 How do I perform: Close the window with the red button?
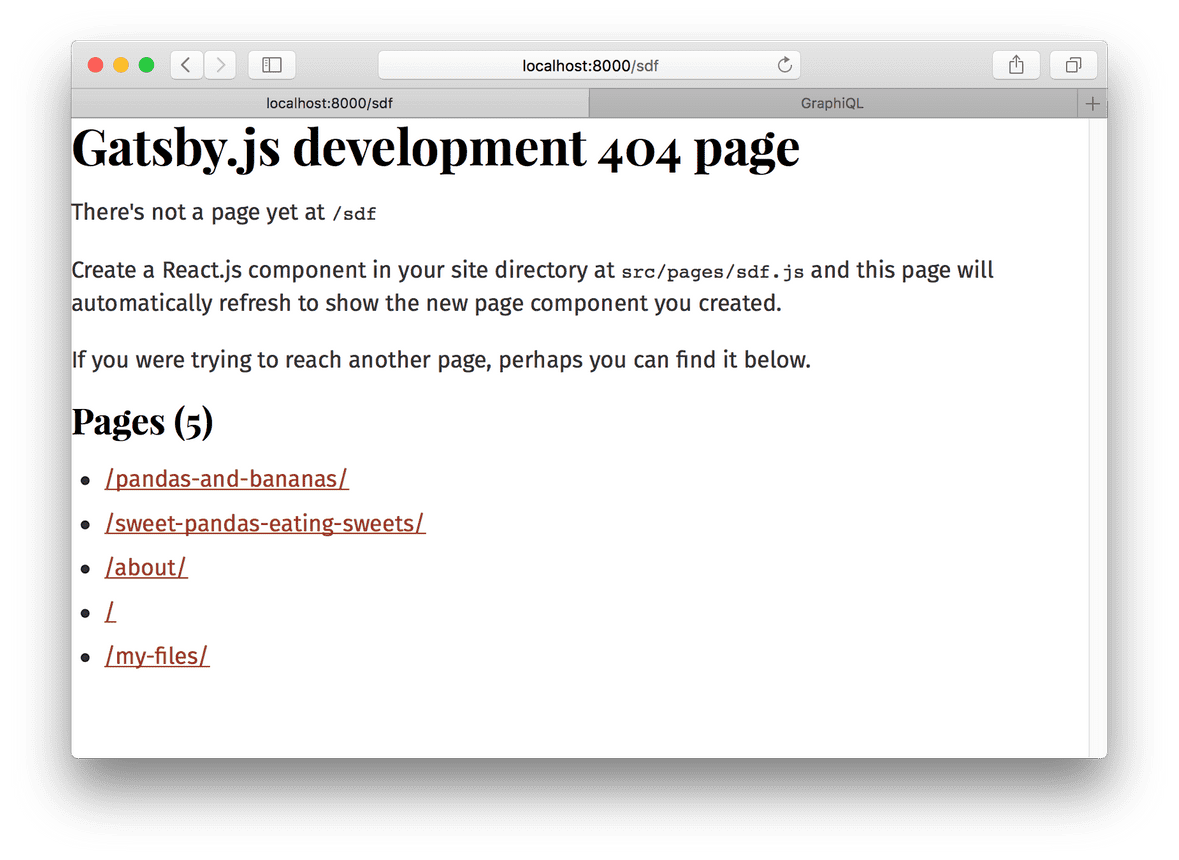95,65
